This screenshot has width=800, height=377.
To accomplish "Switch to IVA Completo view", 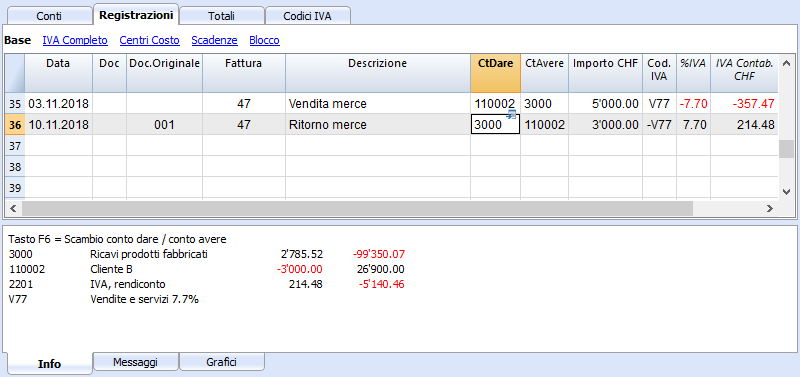I will 75,40.
